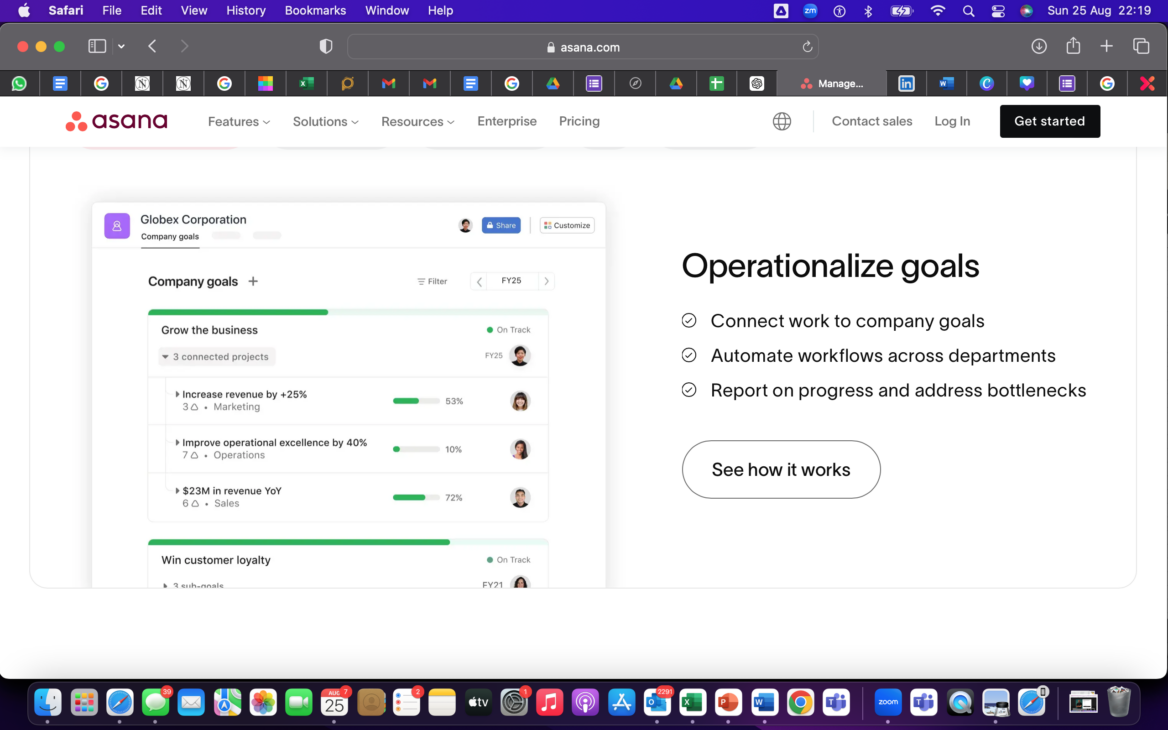Screen dimensions: 1168x730
Task: Expand the Features dropdown menu
Action: click(239, 121)
